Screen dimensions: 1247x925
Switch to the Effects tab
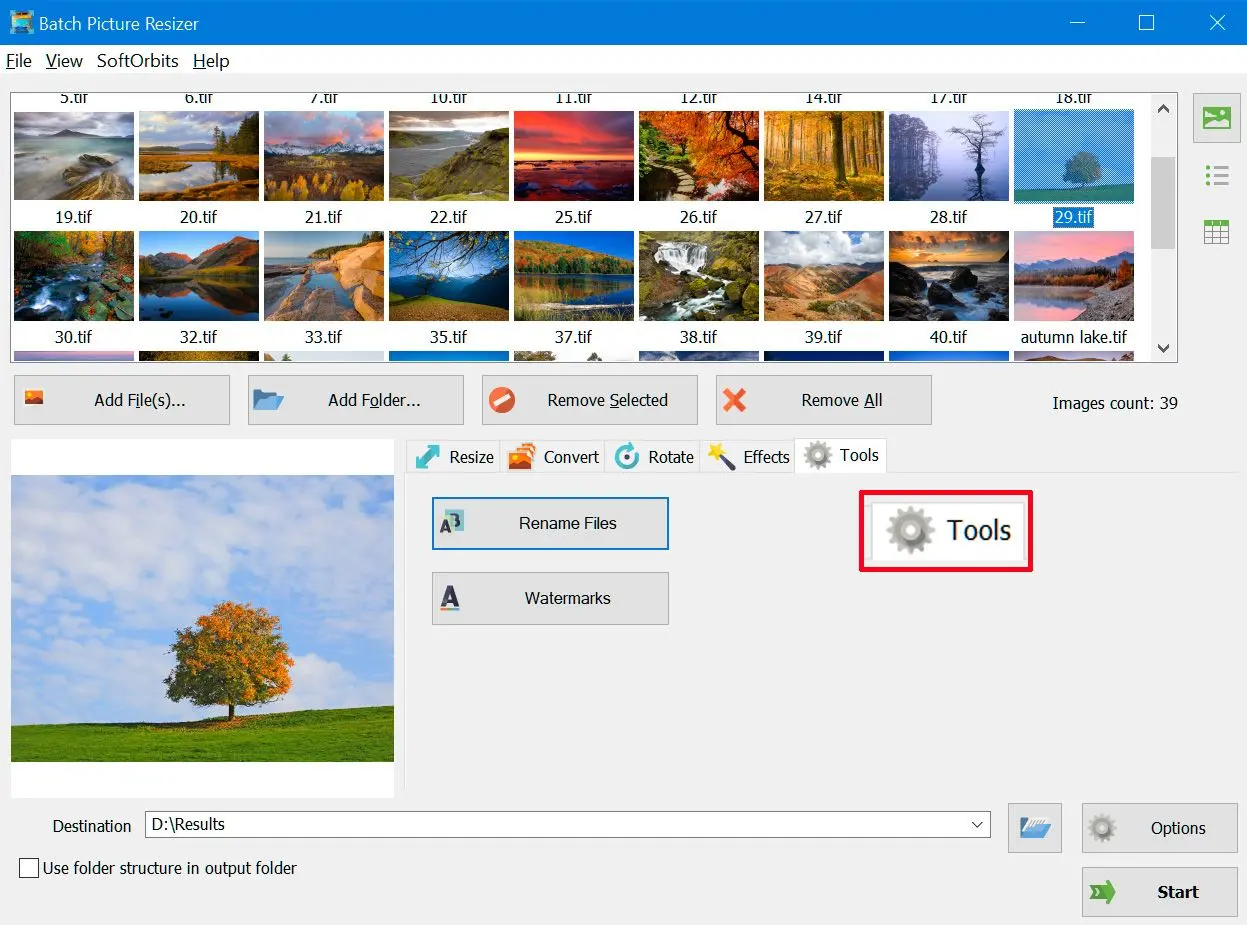[748, 457]
